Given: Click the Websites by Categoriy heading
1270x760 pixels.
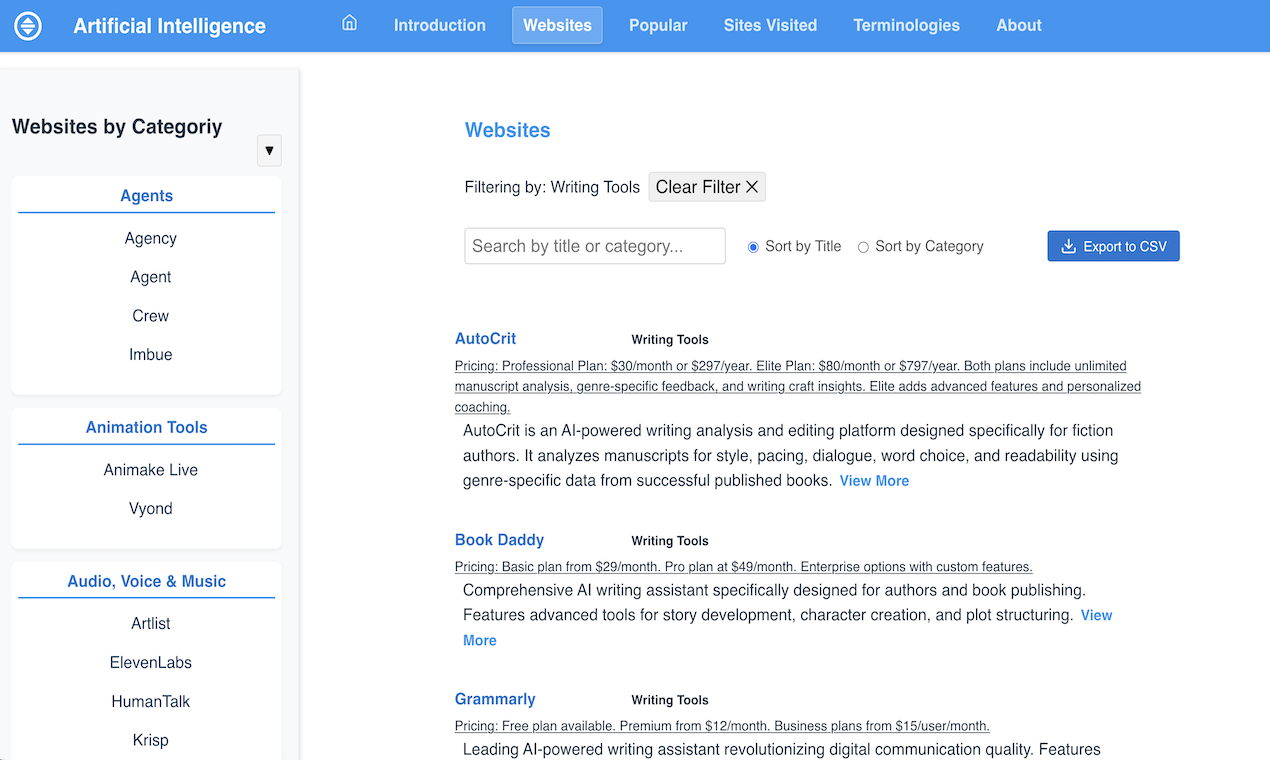Looking at the screenshot, I should [117, 127].
